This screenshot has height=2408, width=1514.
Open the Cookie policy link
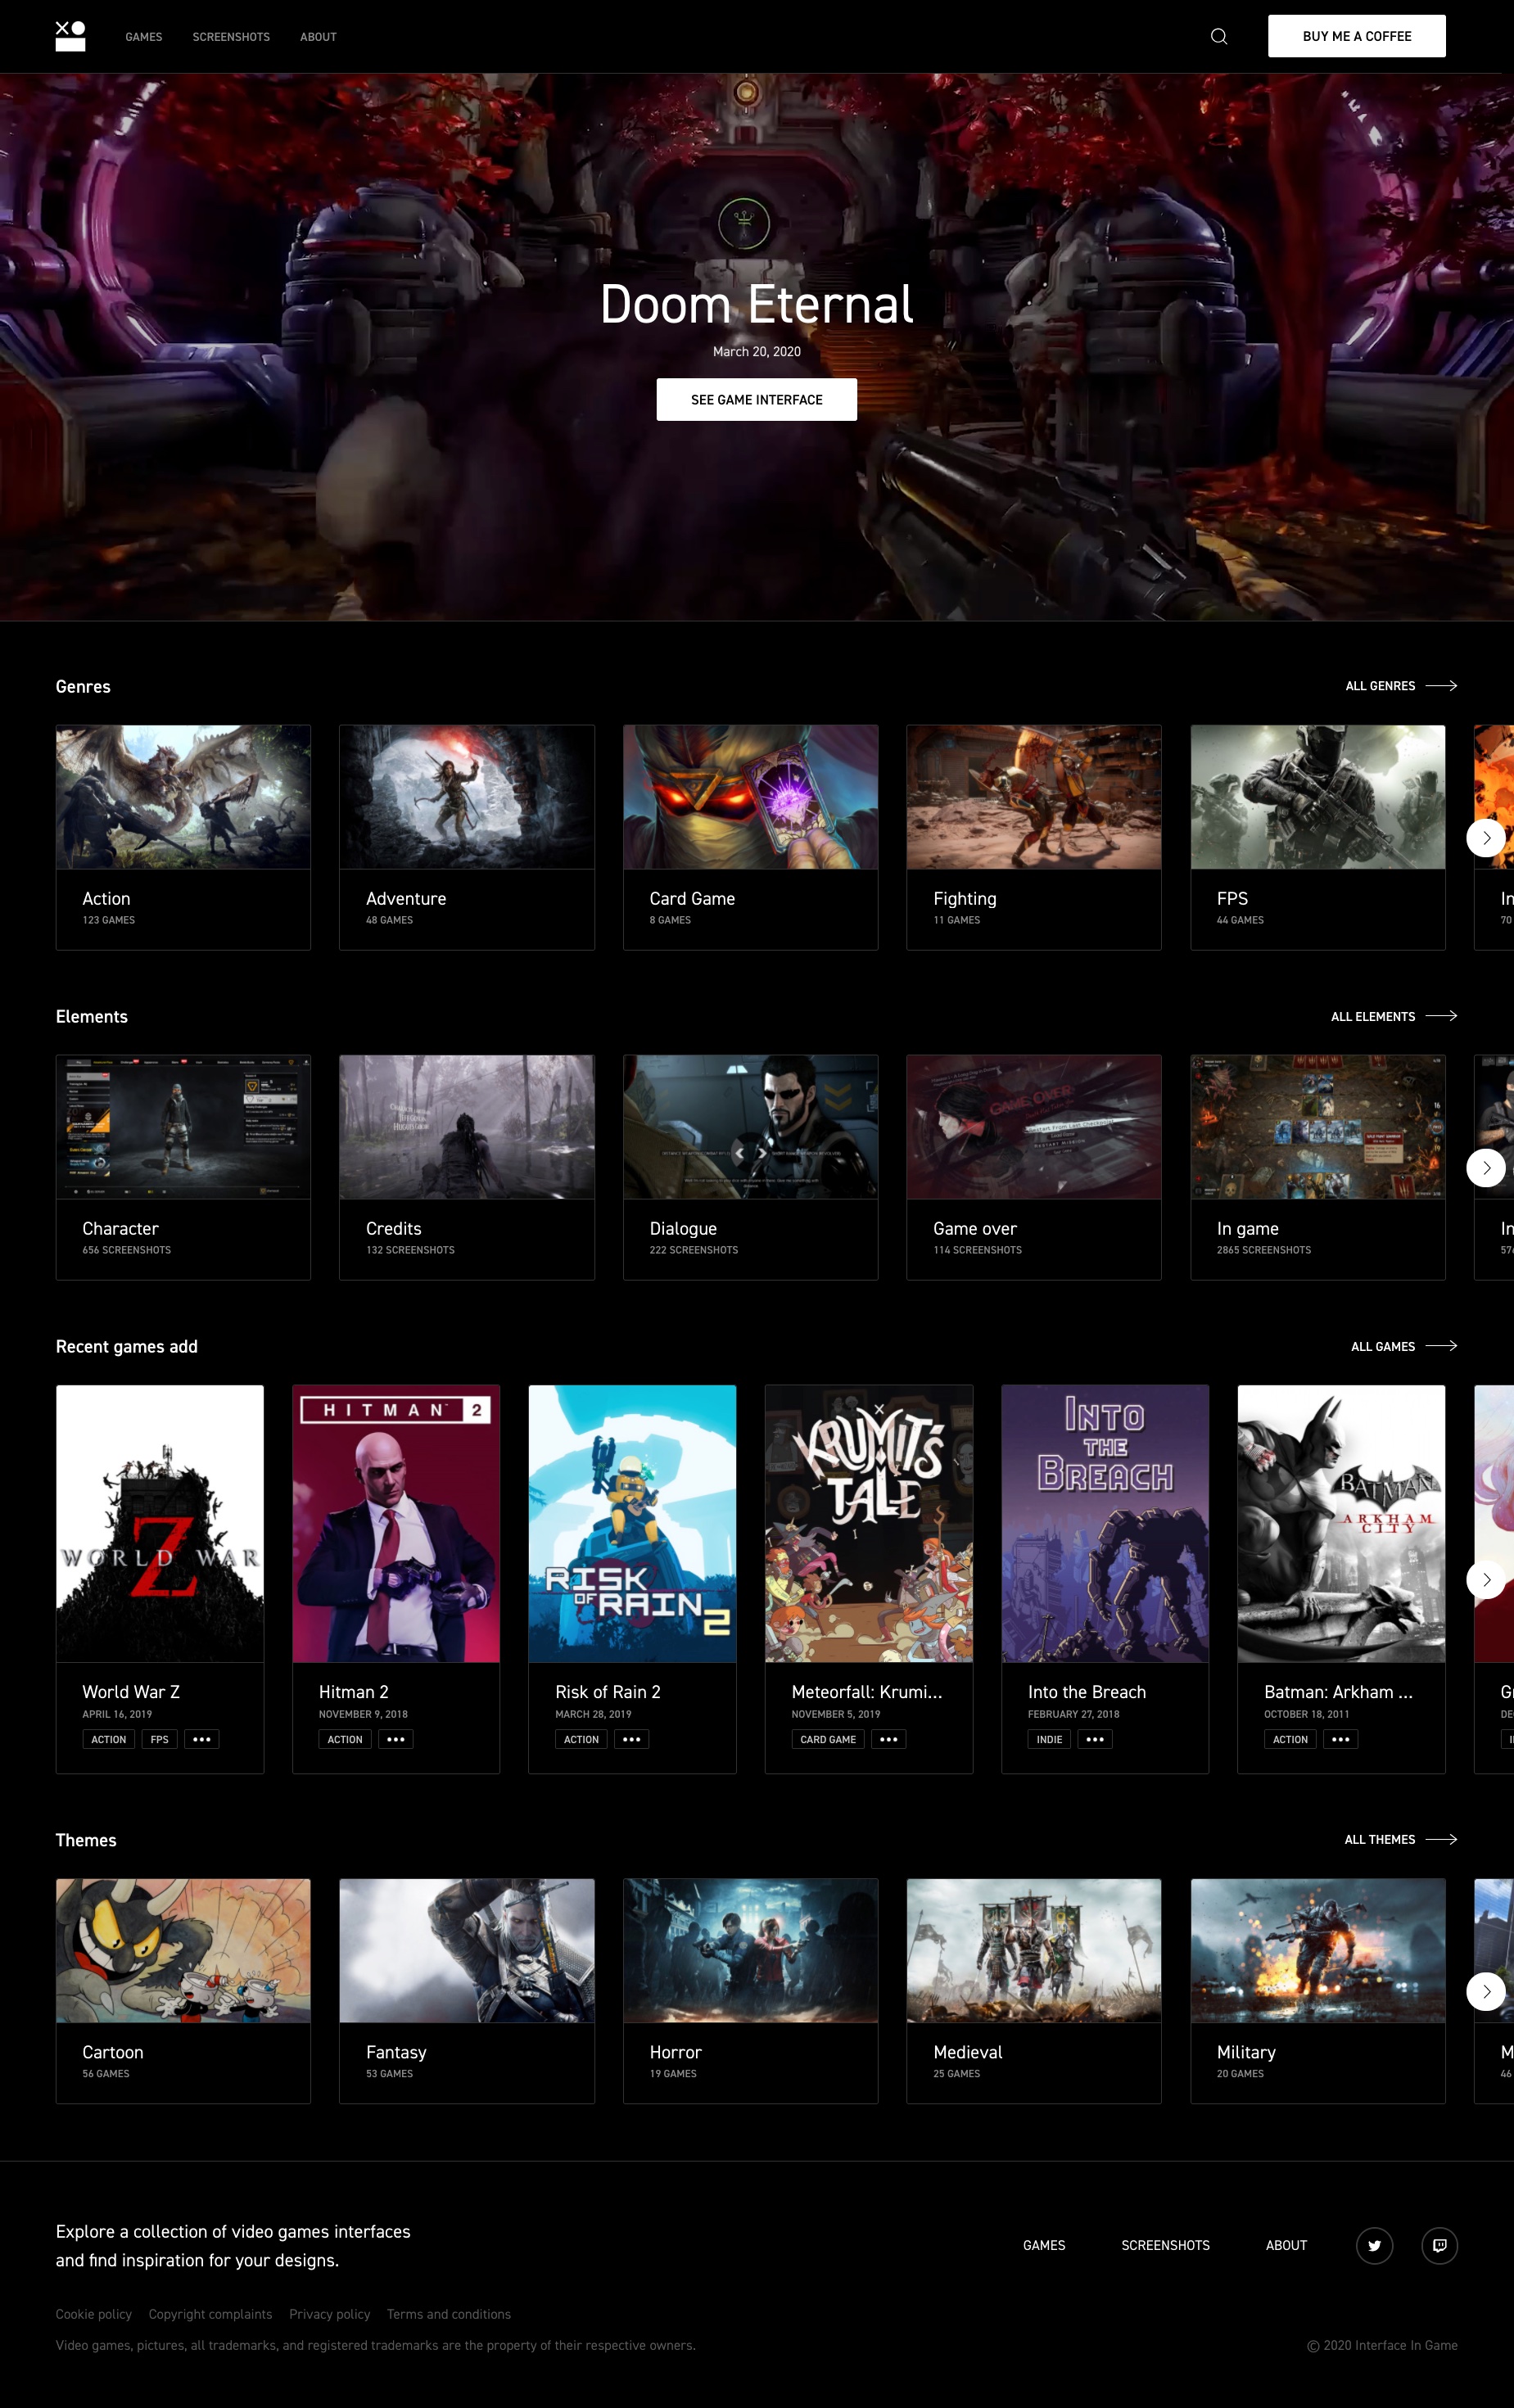94,2314
